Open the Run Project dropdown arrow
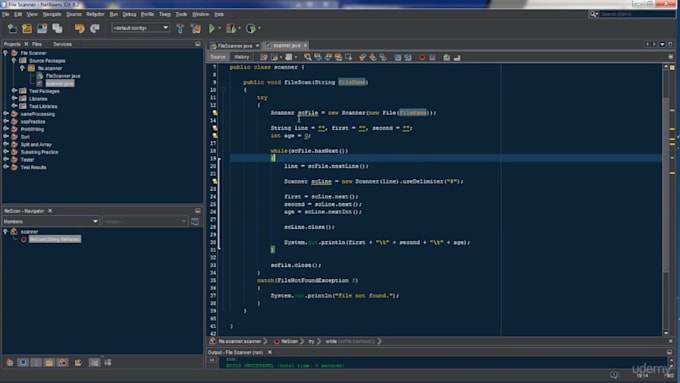The image size is (680, 383). pyautogui.click(x=219, y=29)
